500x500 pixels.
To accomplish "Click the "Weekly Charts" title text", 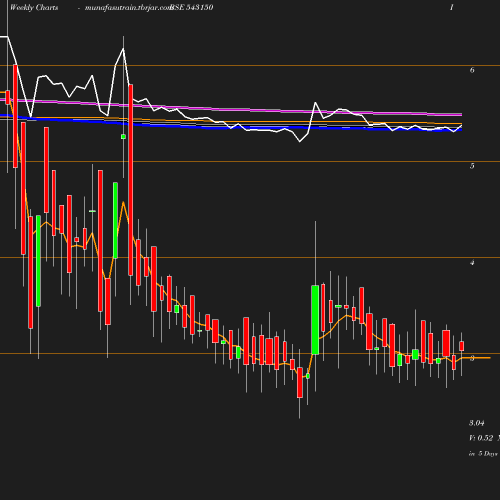I will click(x=34, y=8).
